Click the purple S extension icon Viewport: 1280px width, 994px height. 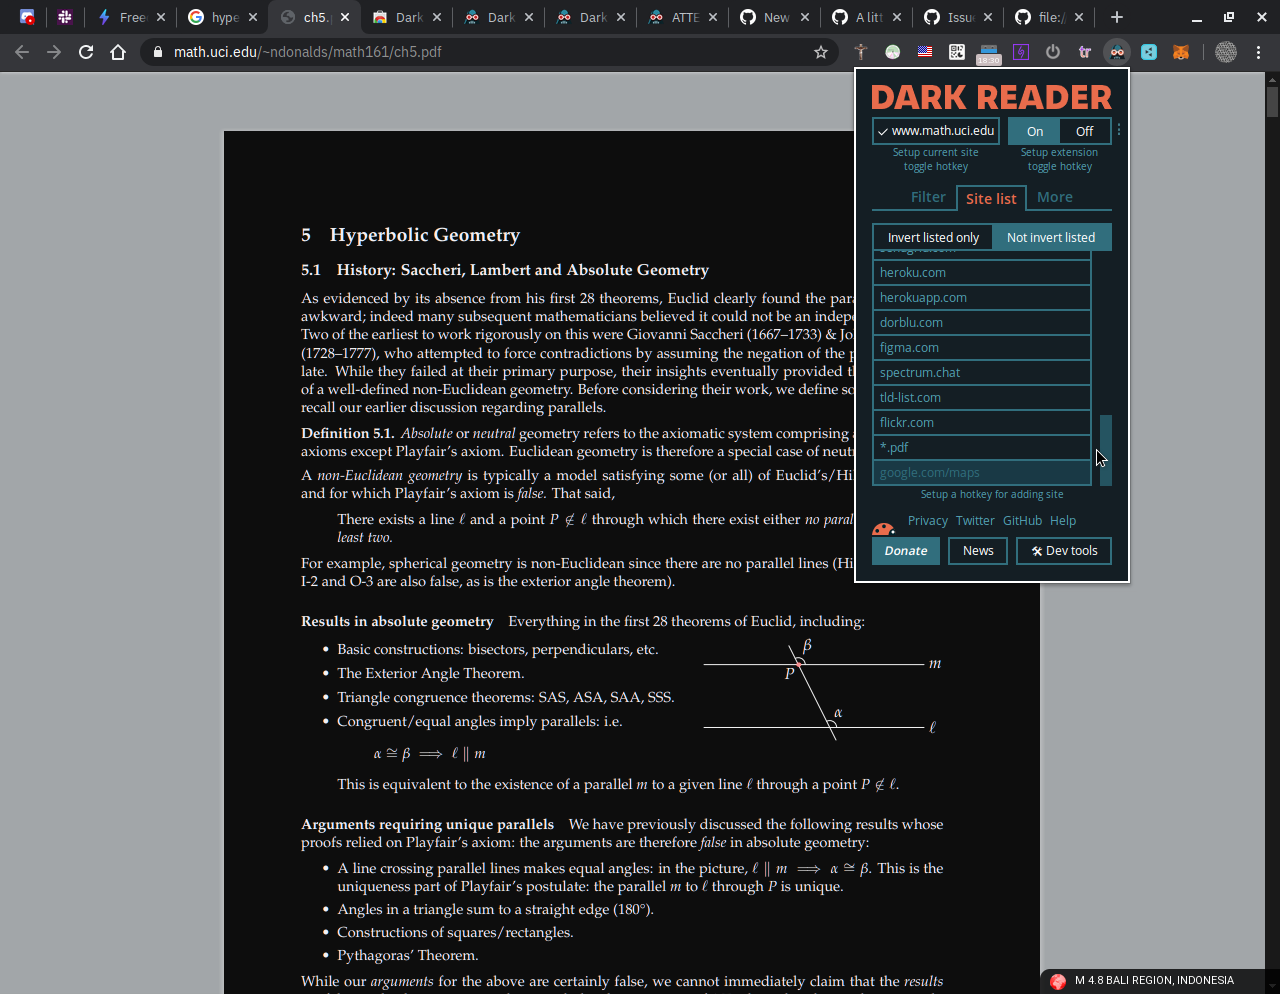tap(1021, 51)
